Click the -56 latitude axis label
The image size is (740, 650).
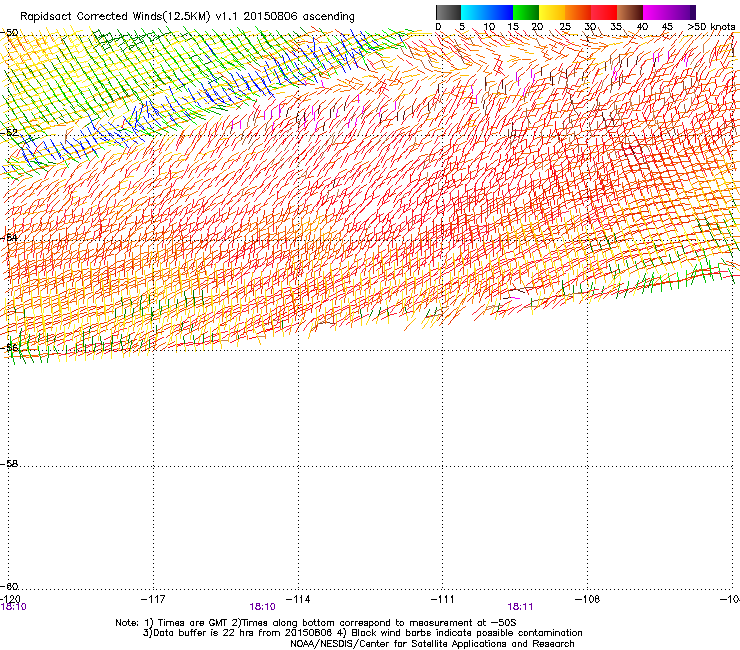(9, 347)
